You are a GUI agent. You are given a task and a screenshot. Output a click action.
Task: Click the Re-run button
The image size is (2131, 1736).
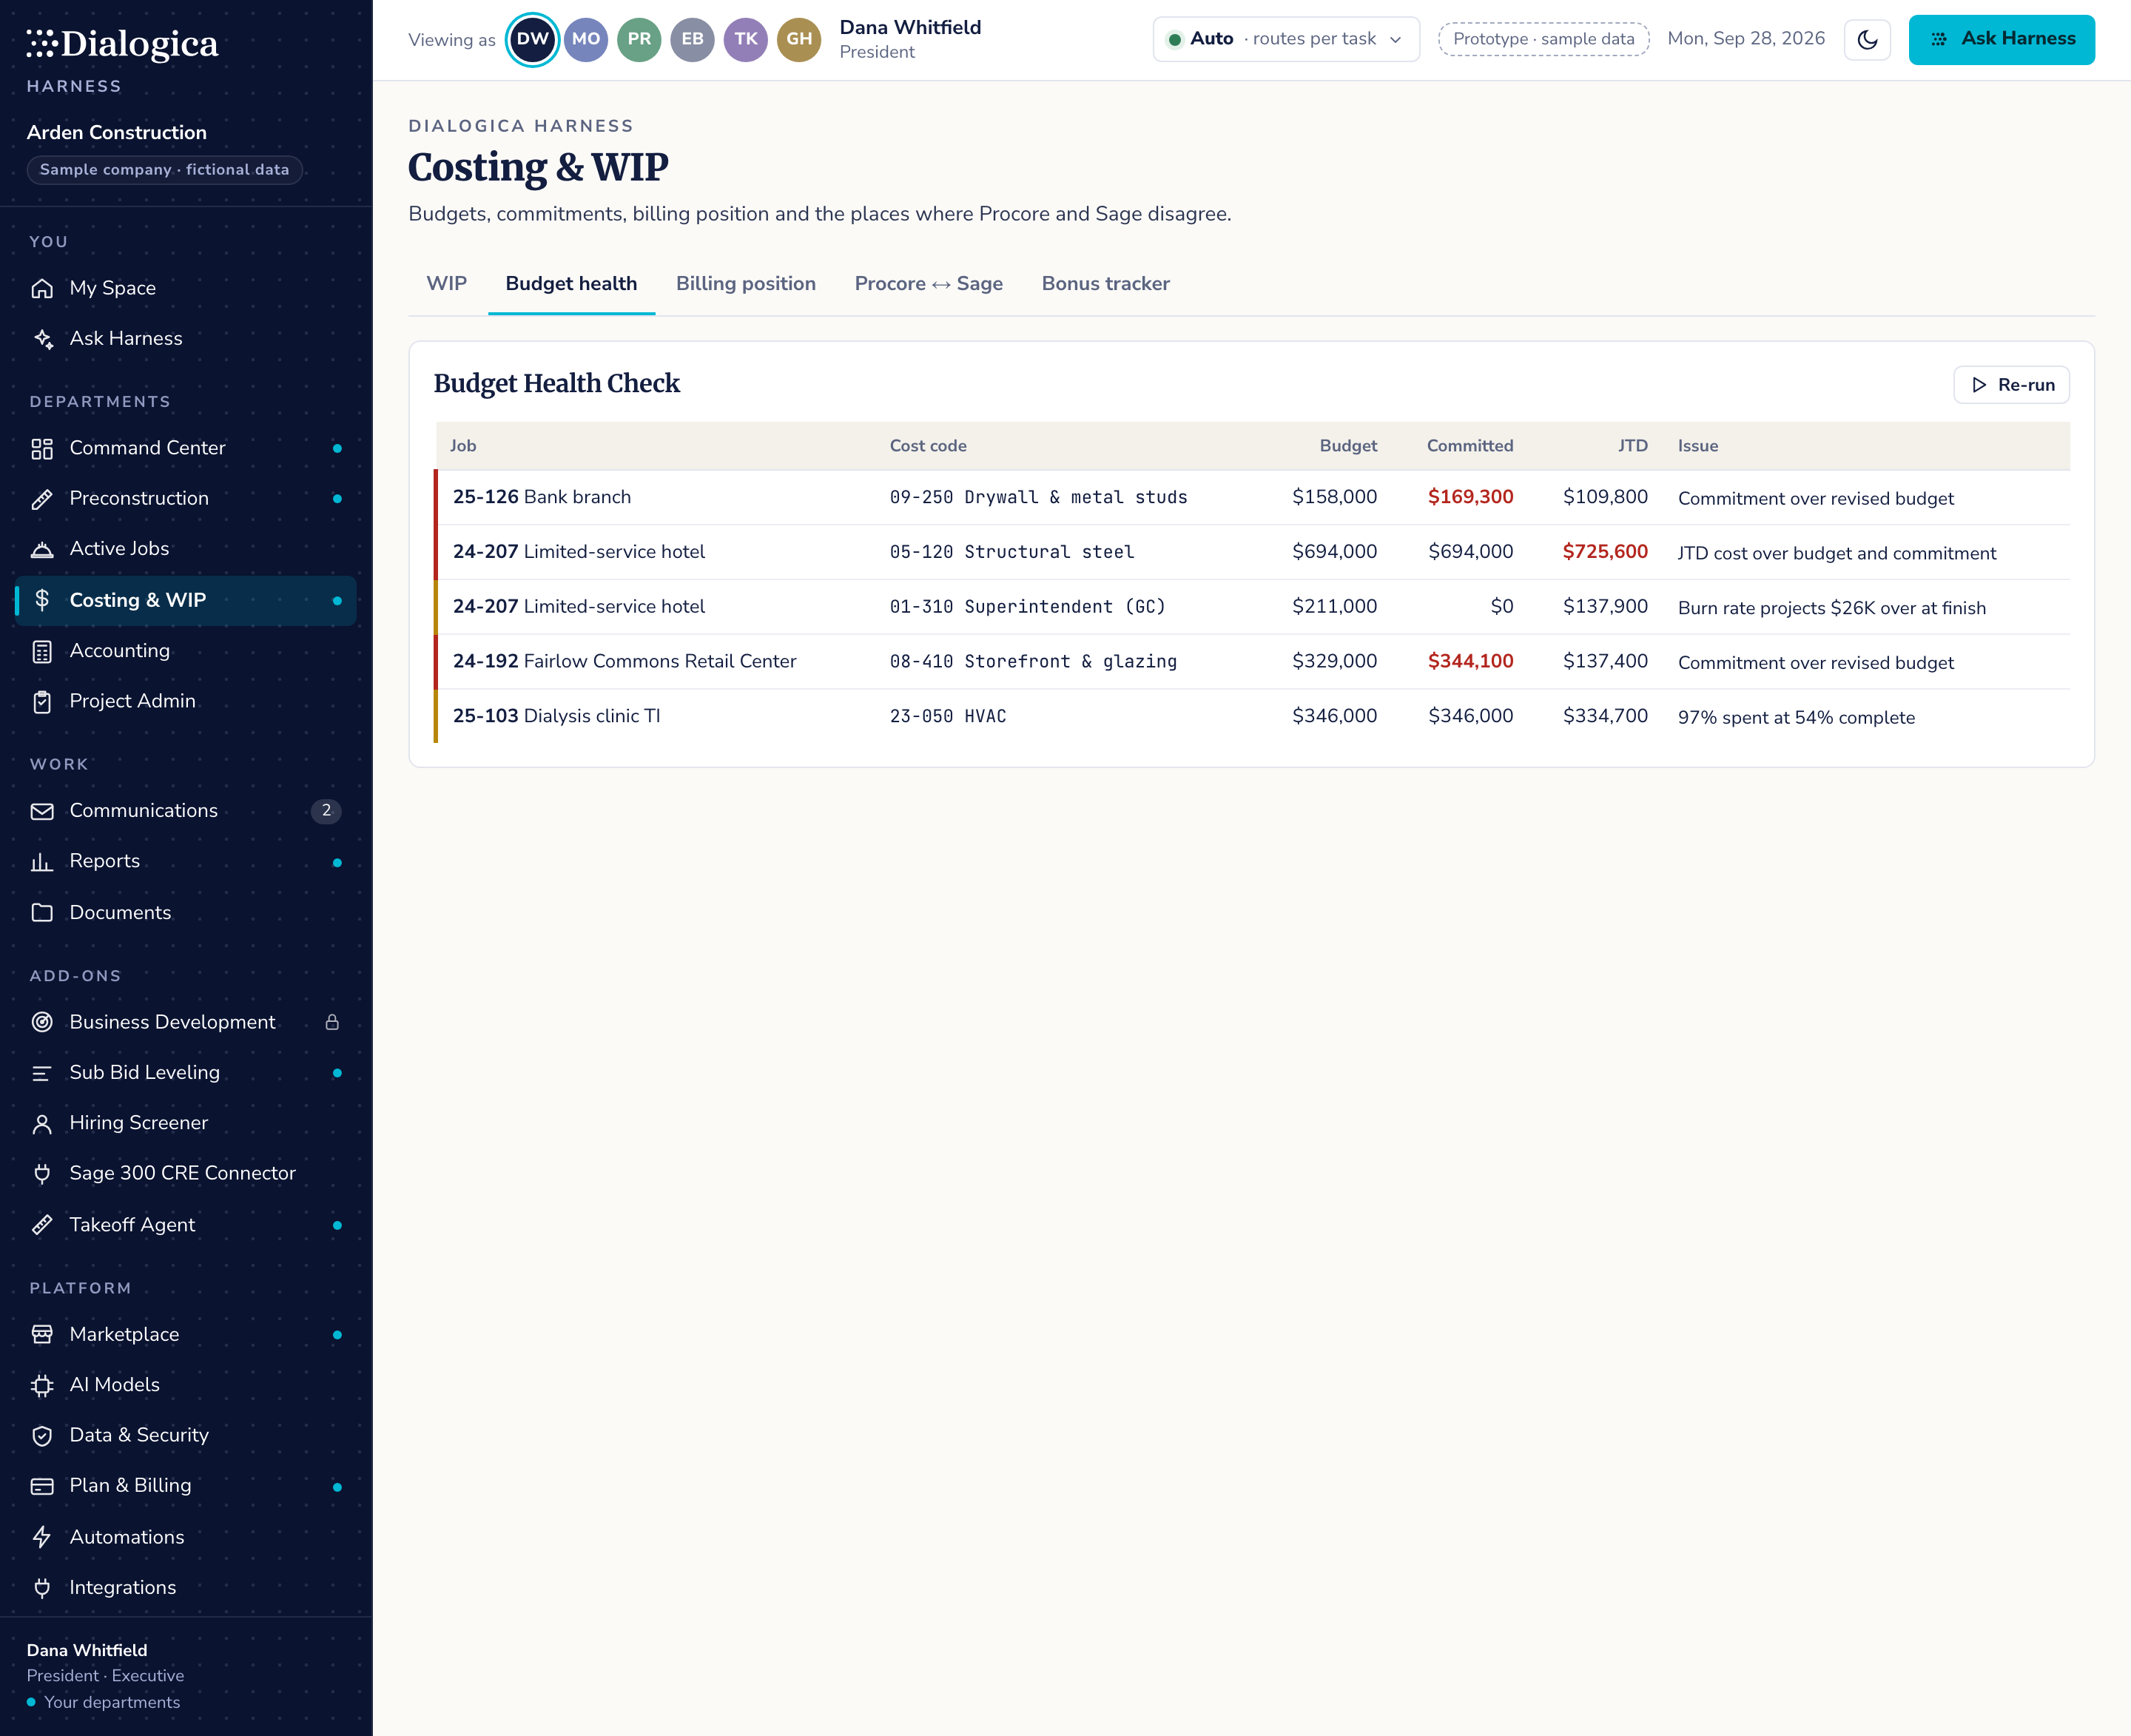click(x=2012, y=385)
